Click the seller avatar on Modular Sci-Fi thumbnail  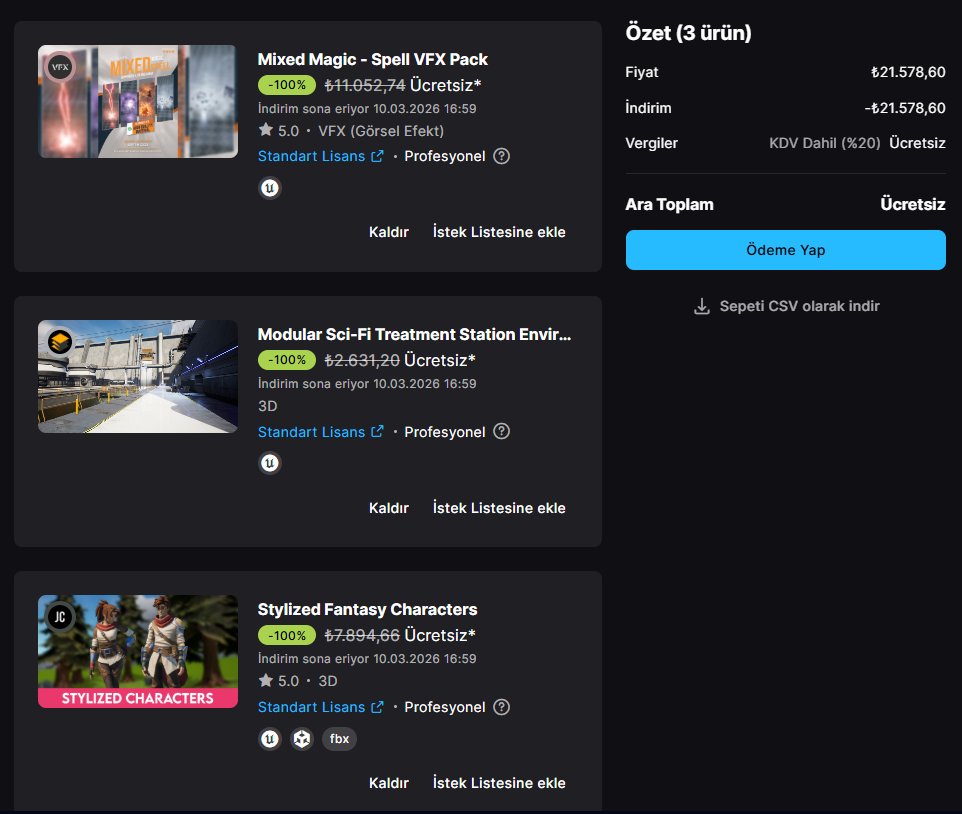pyautogui.click(x=60, y=342)
